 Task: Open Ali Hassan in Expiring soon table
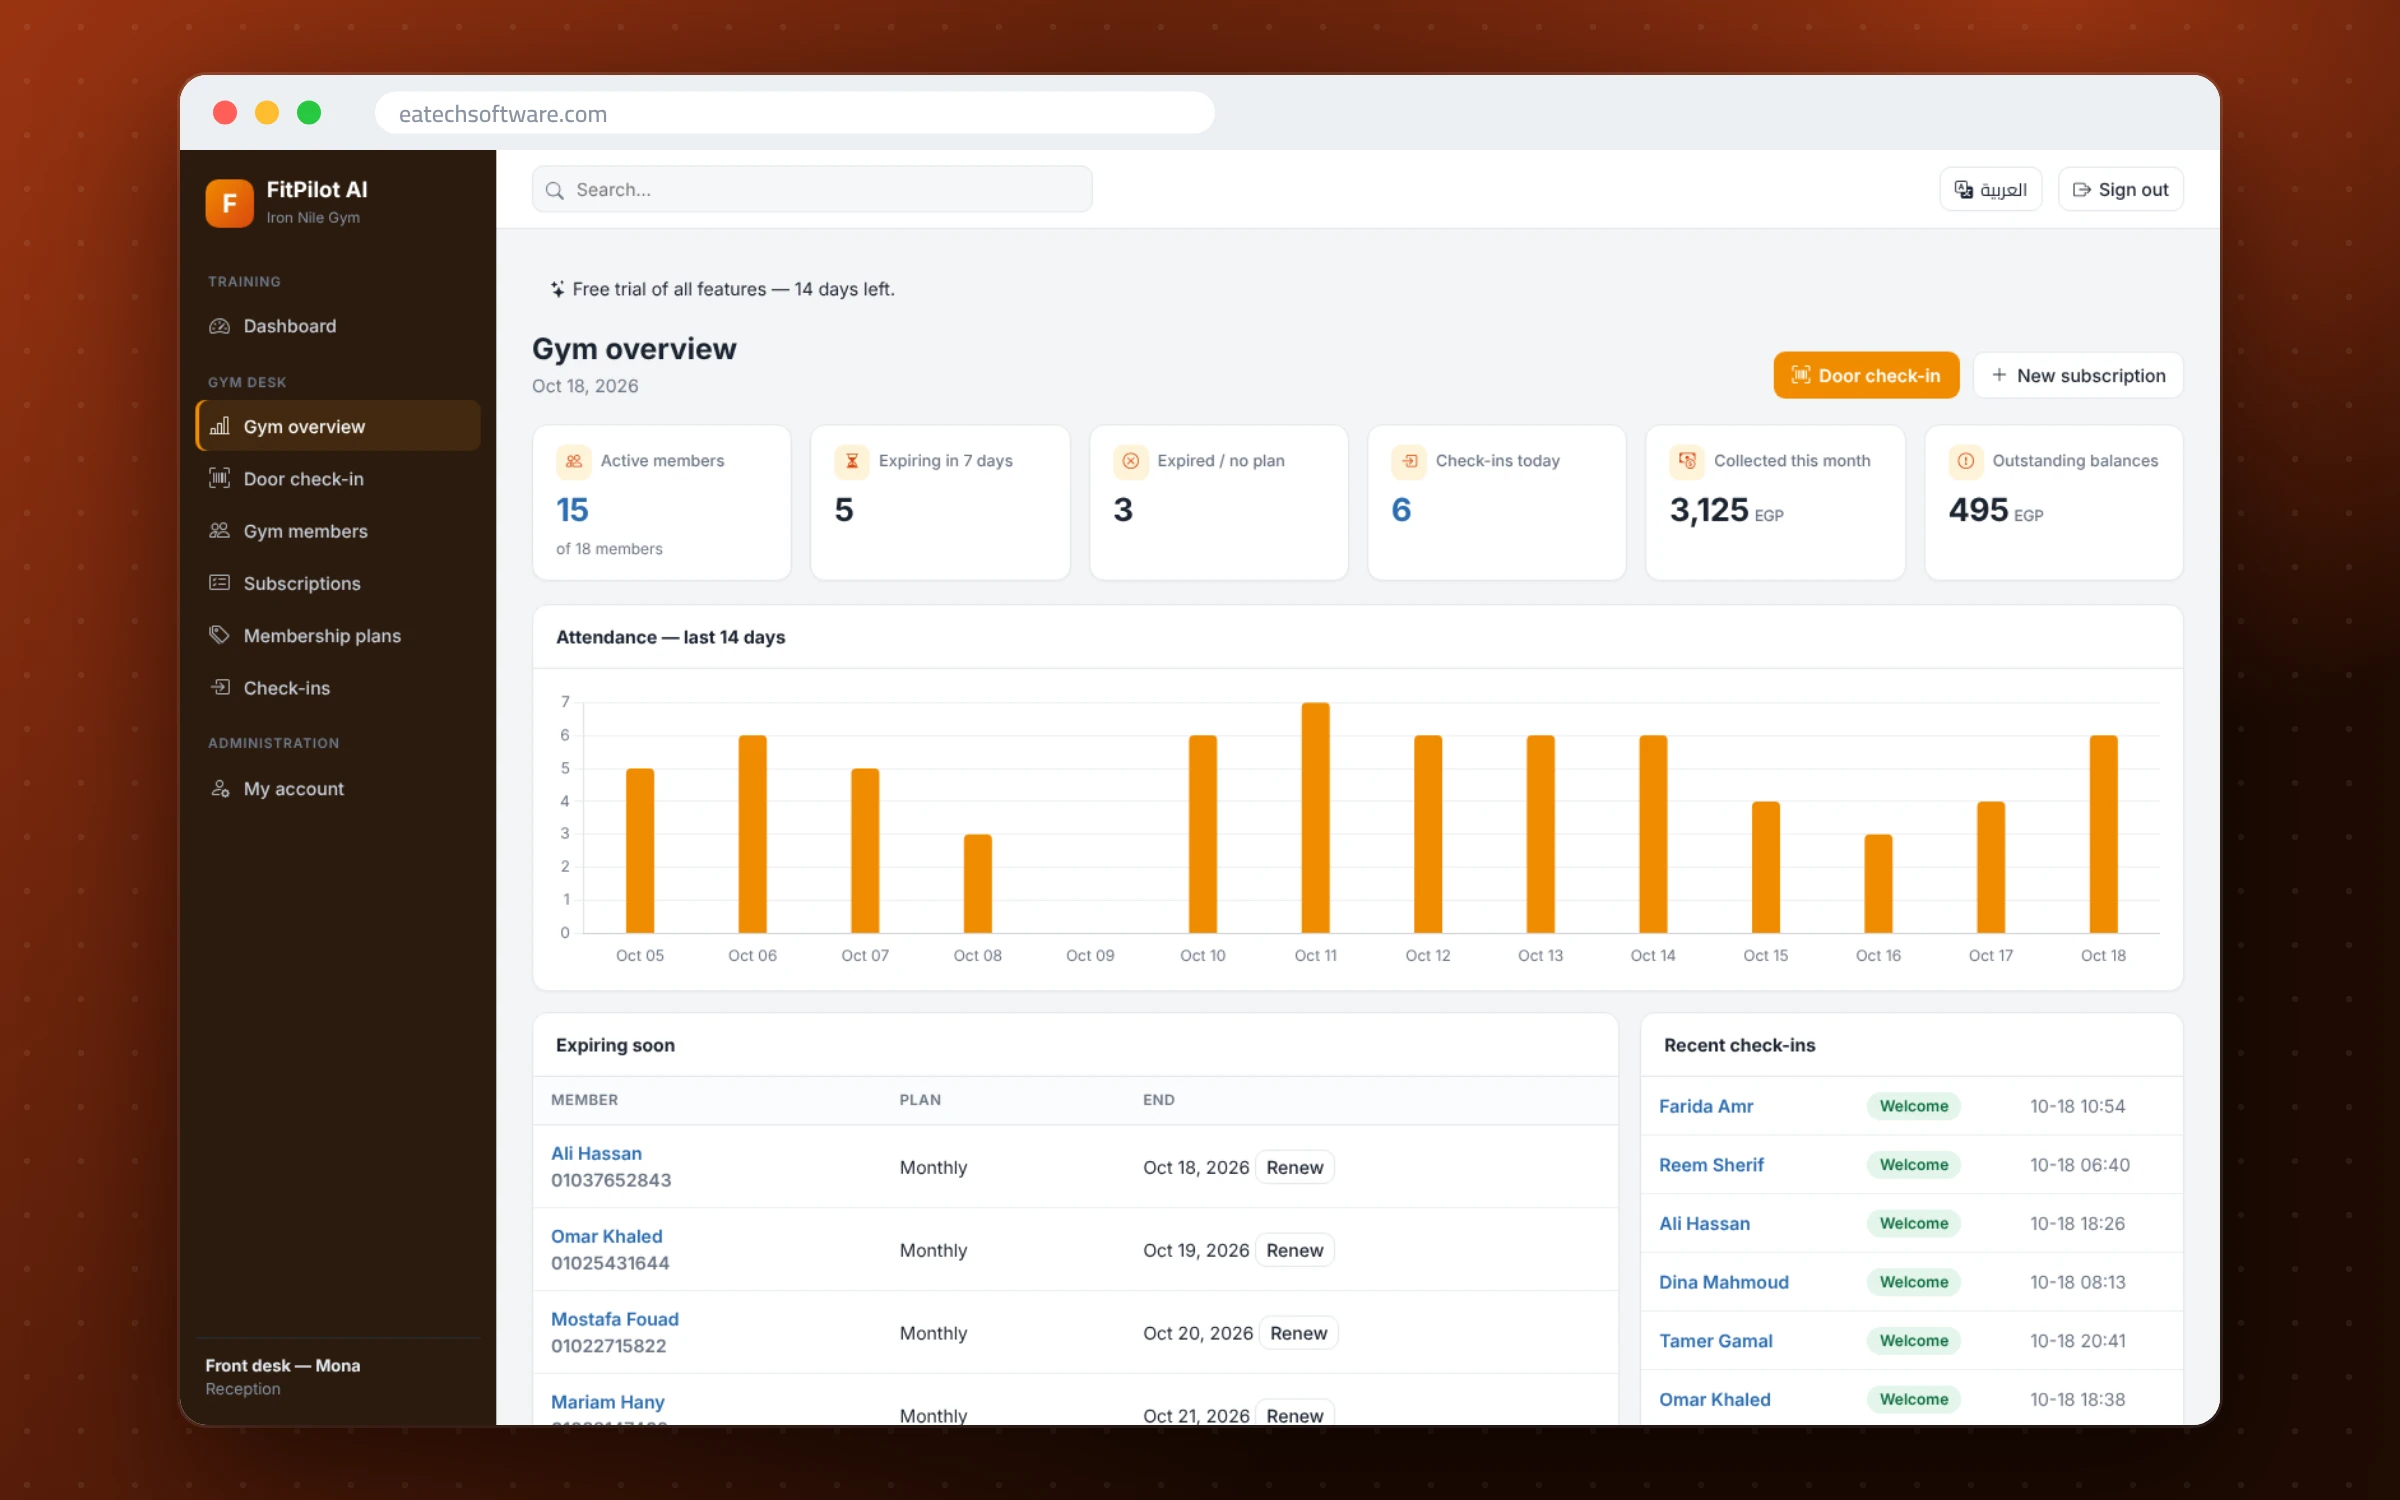[x=596, y=1153]
